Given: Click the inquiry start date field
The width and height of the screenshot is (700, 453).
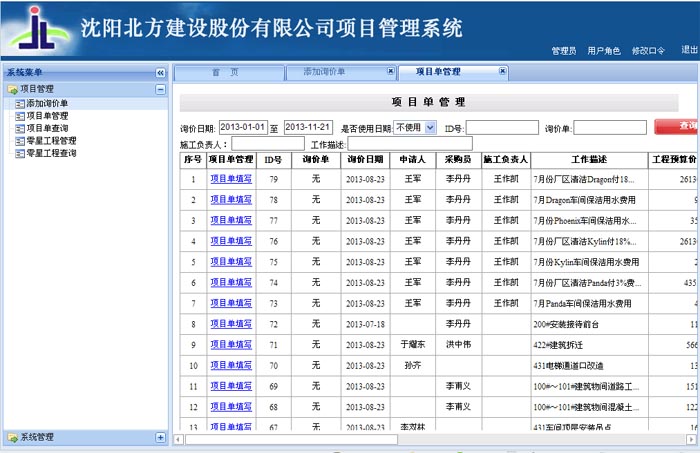Looking at the screenshot, I should (242, 127).
